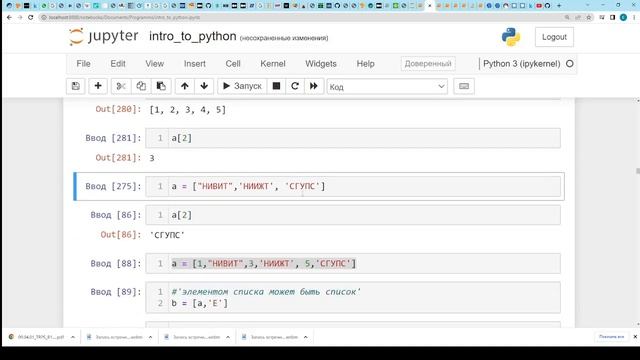Open a new browser tab with plus
The width and height of the screenshot is (640, 360).
coord(559,6)
